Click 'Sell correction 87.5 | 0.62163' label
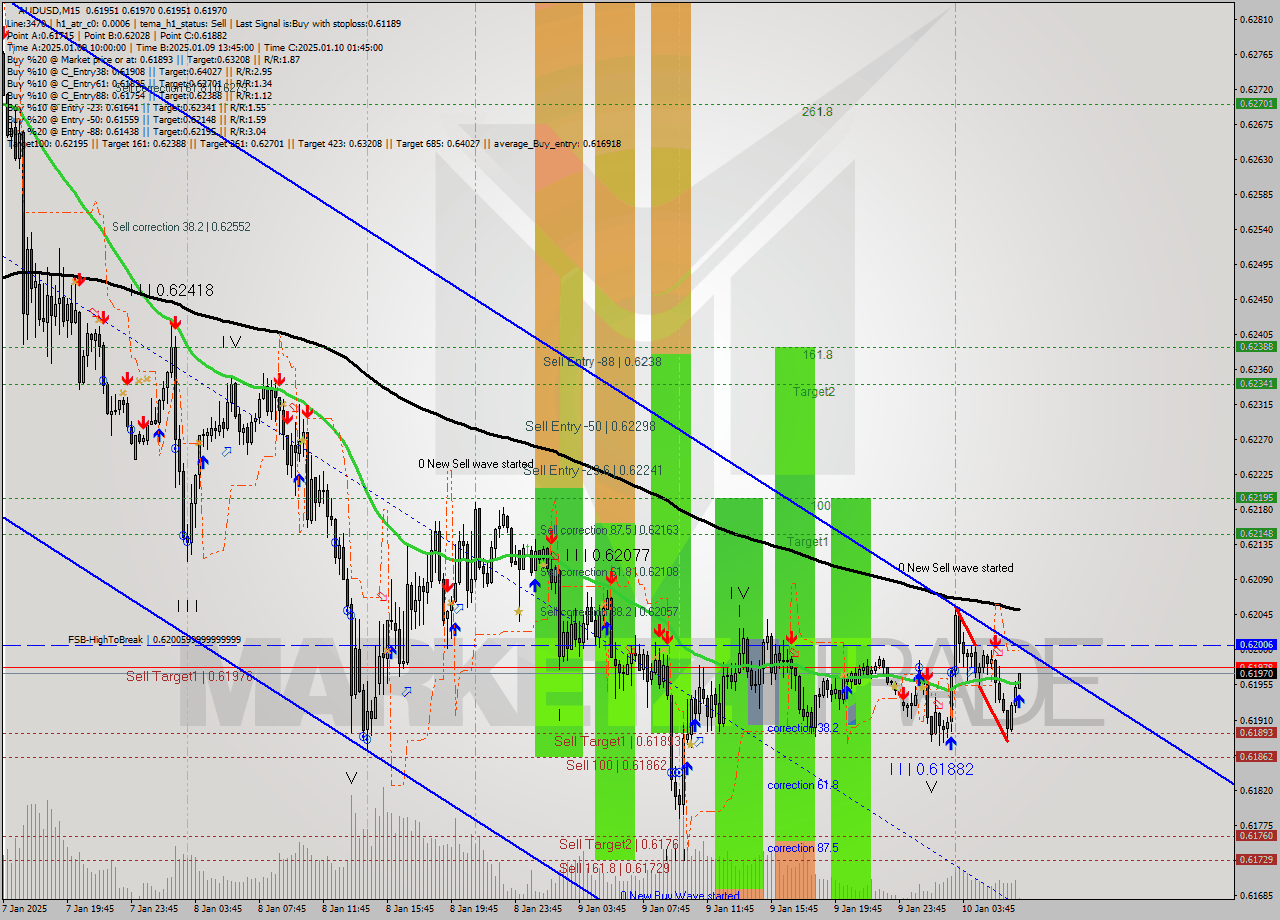Screen dimensions: 1280x920 coord(609,530)
